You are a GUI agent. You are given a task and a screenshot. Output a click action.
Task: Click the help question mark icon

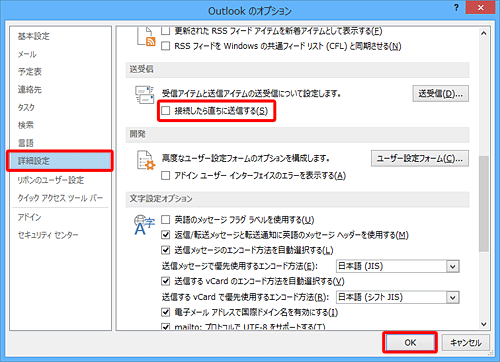point(456,7)
